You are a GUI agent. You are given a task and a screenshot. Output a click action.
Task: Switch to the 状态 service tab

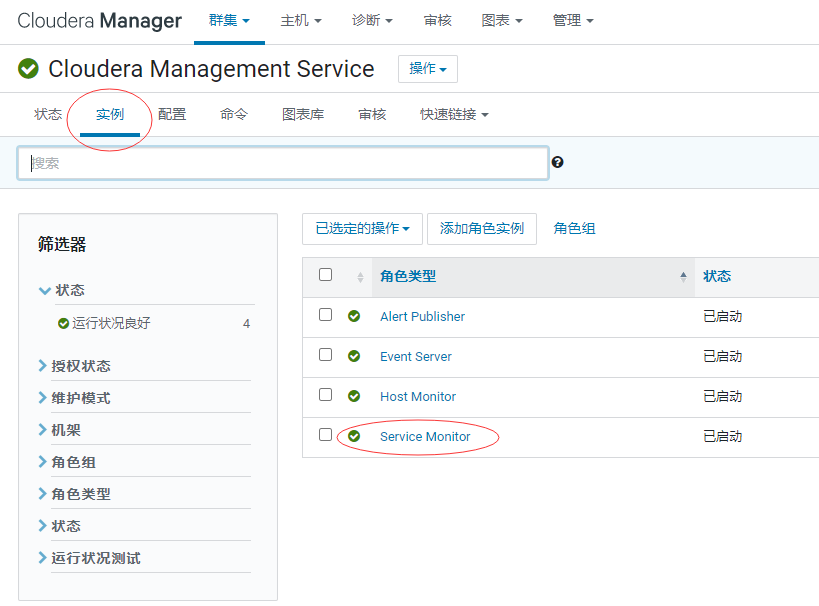coord(48,114)
